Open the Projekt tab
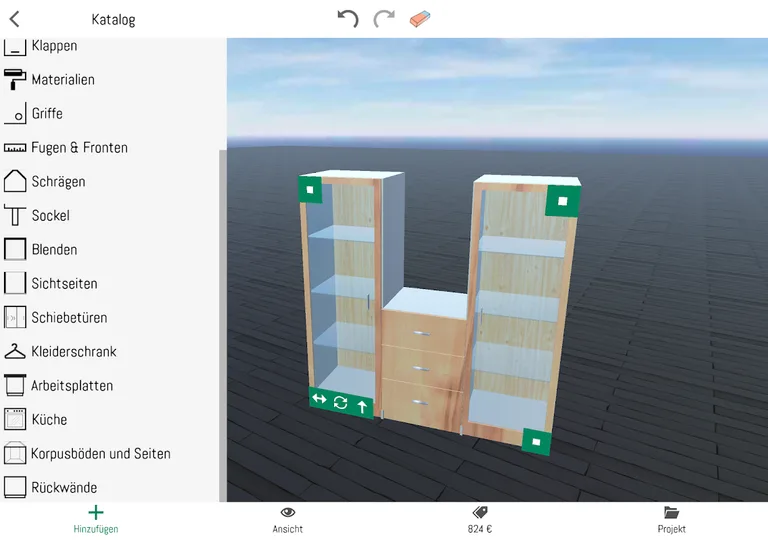 [x=672, y=520]
